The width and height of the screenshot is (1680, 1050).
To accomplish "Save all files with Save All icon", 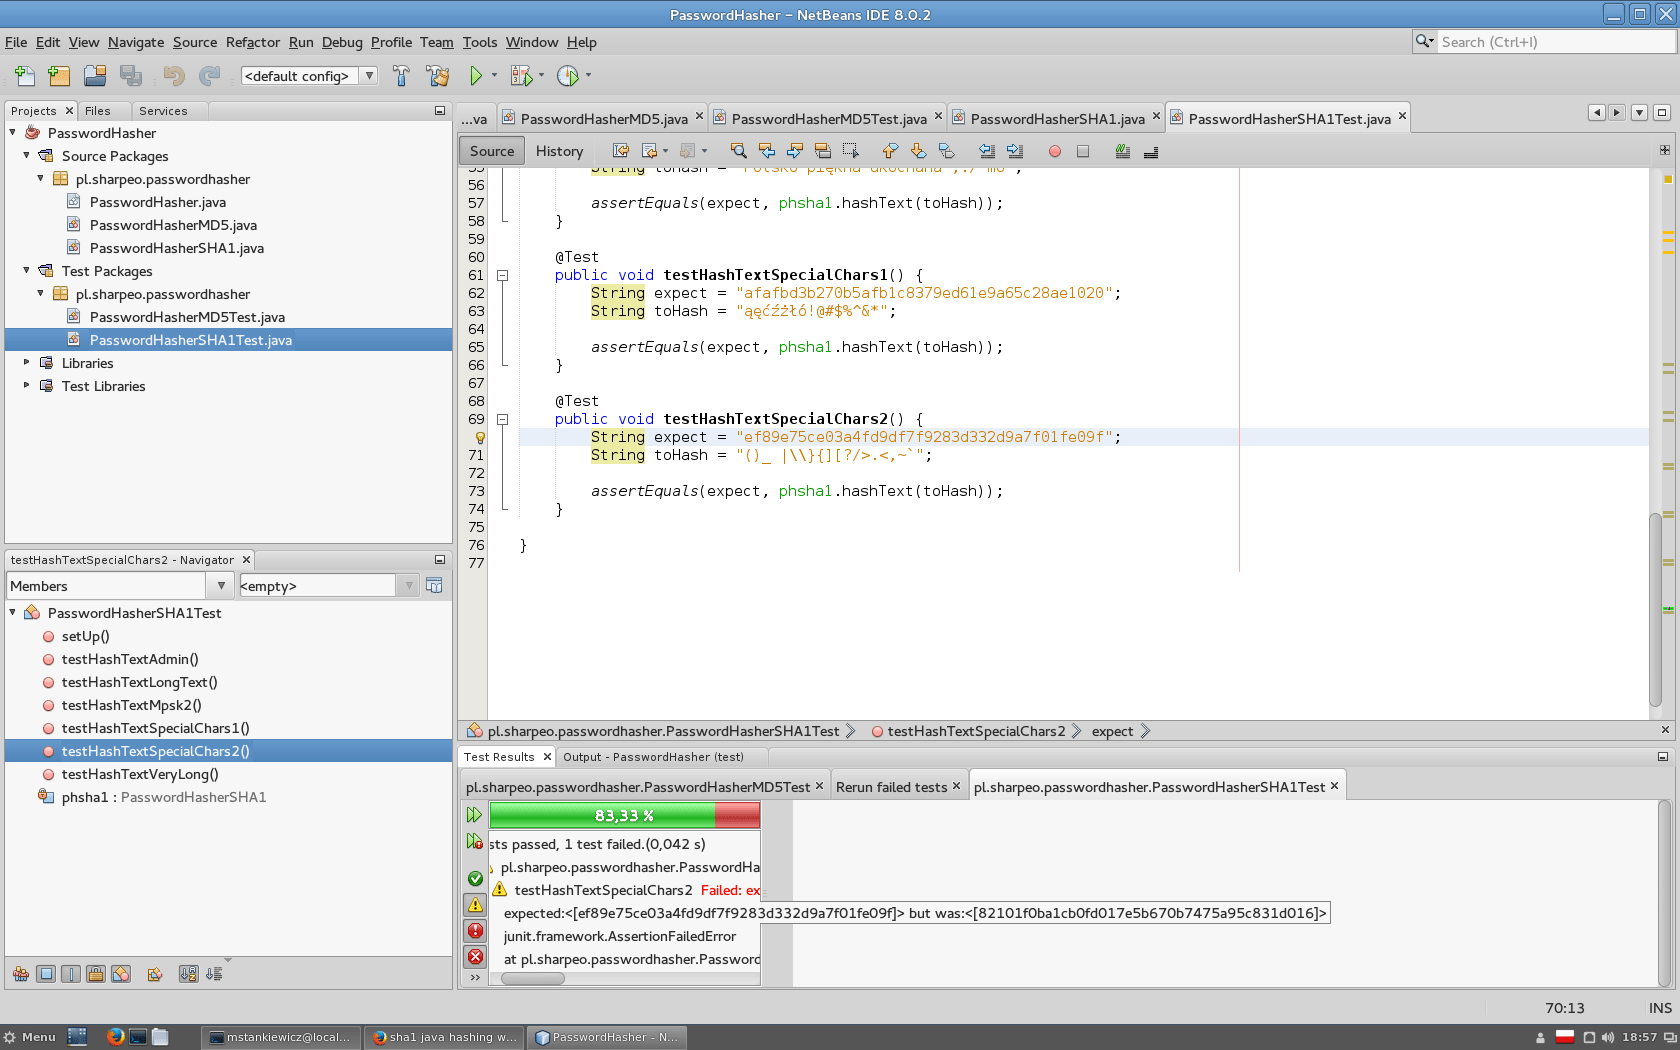I will coord(130,75).
